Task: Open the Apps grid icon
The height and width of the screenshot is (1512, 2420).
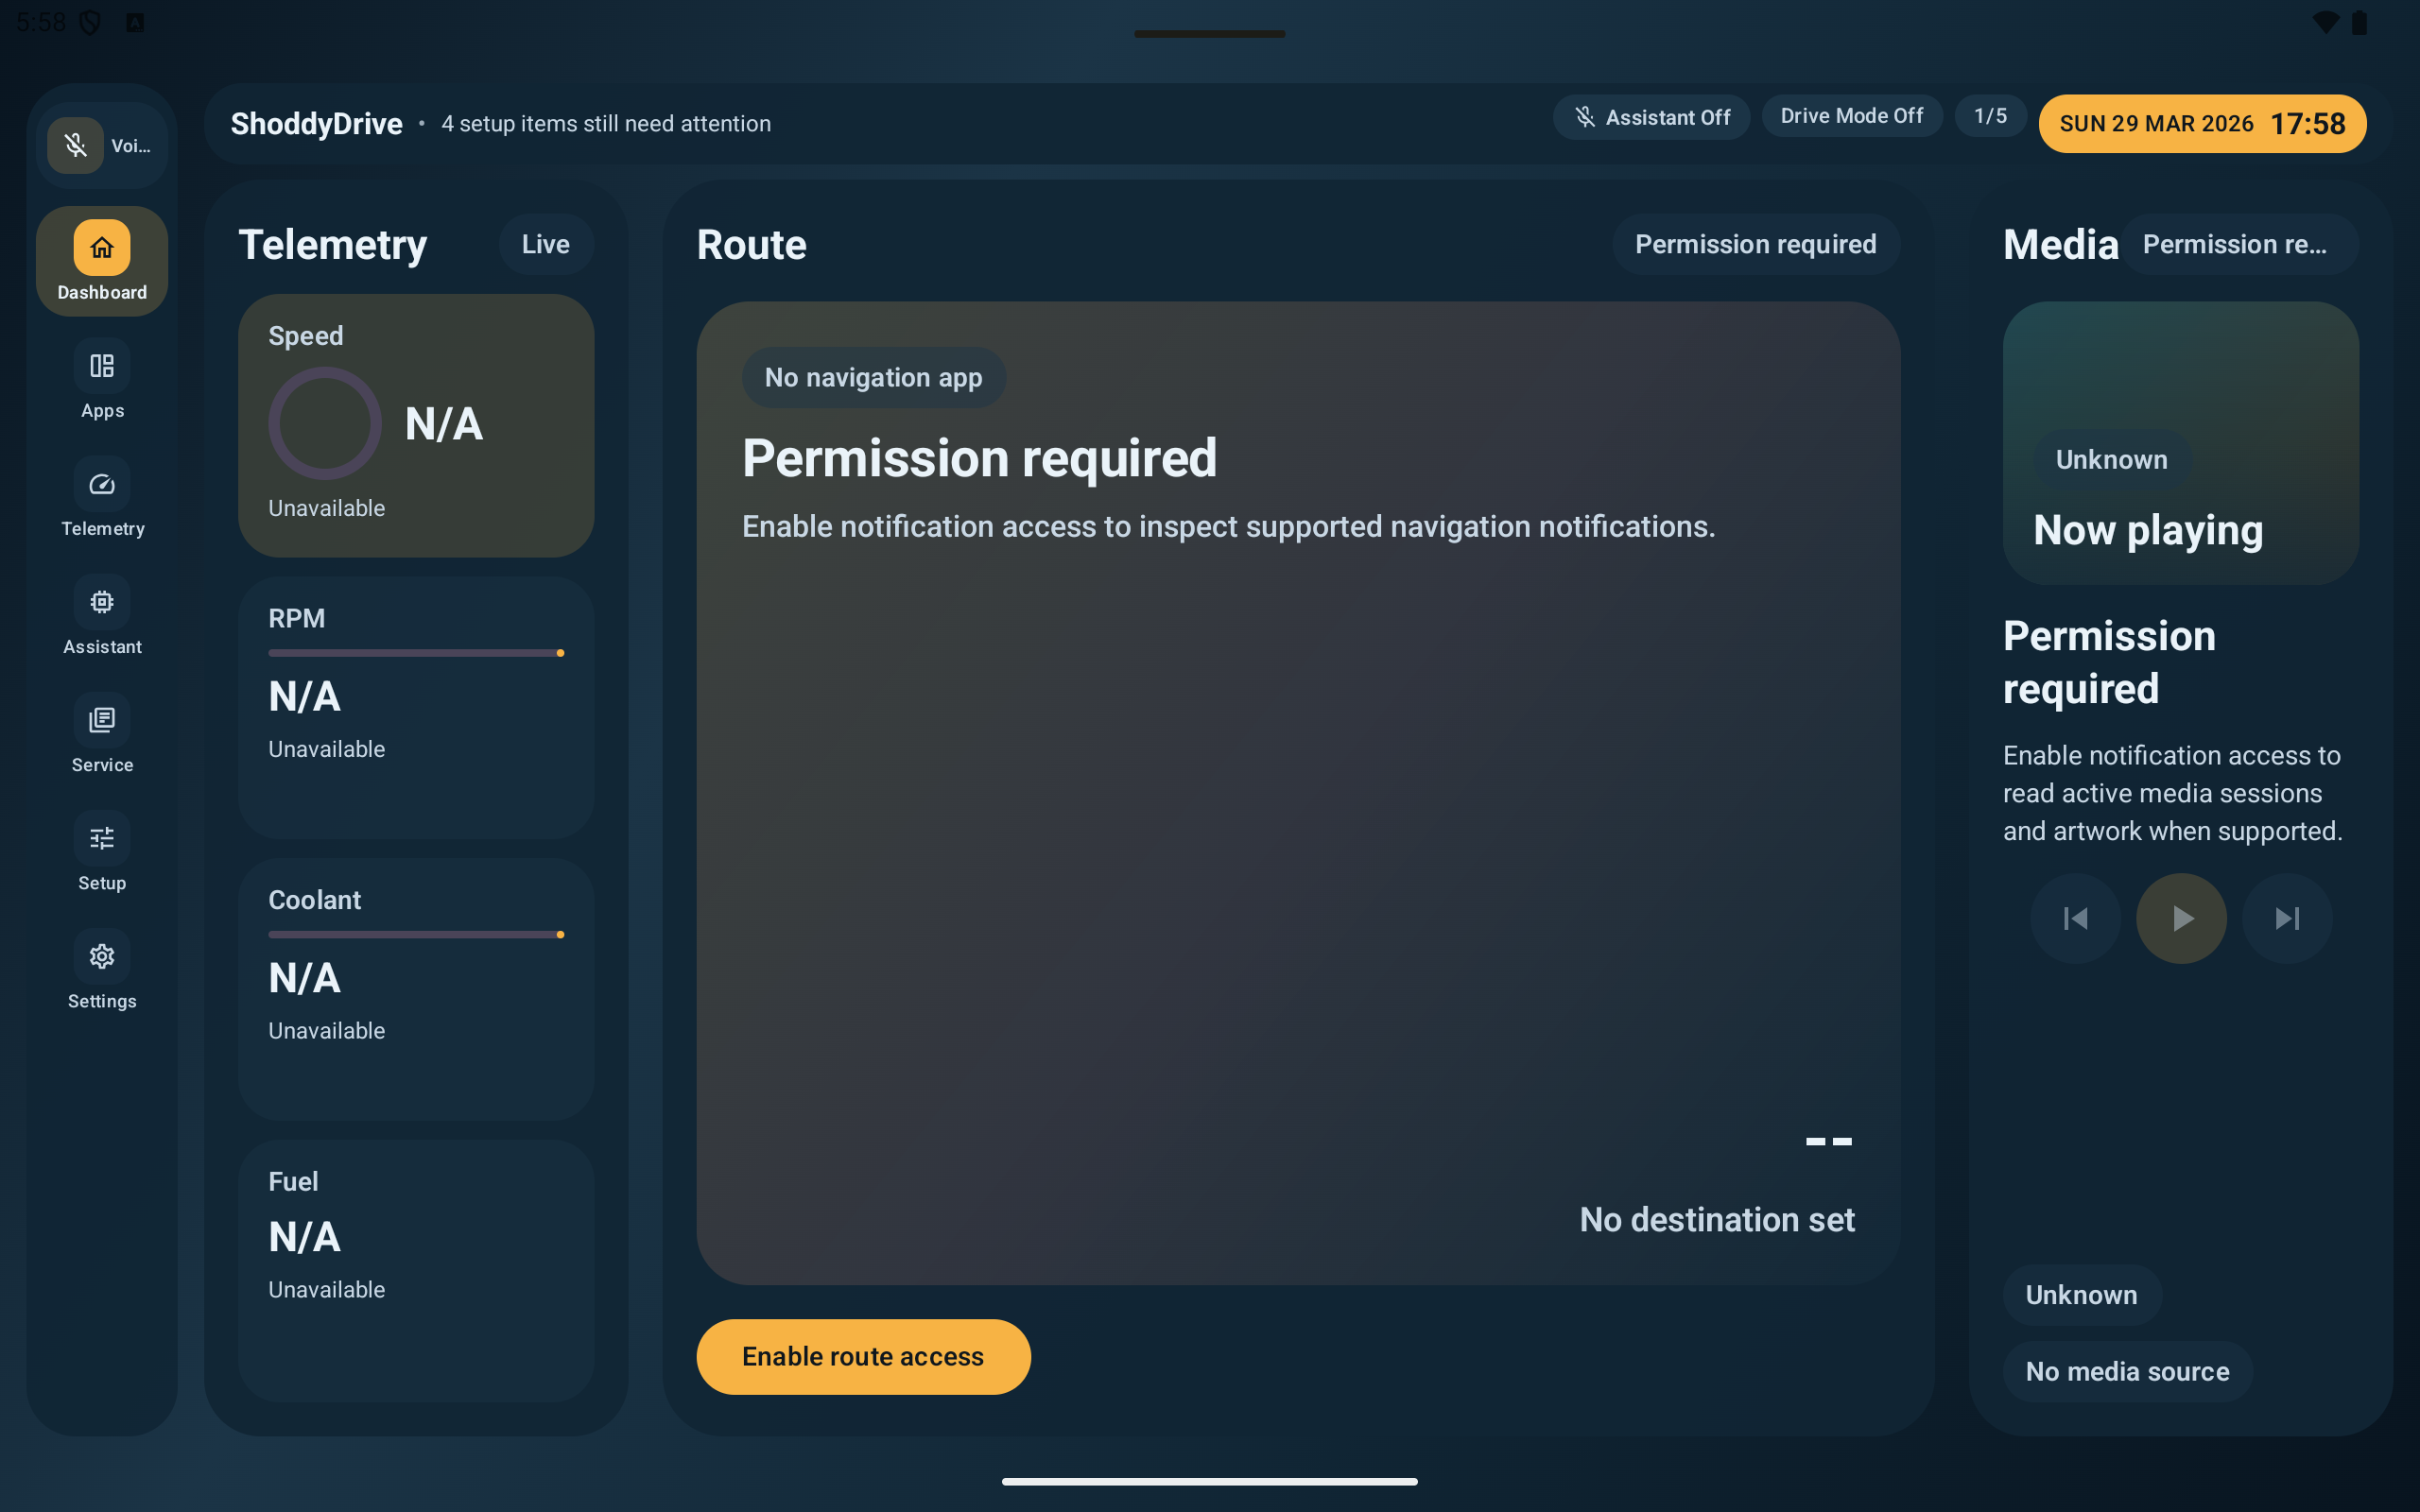Action: point(101,366)
